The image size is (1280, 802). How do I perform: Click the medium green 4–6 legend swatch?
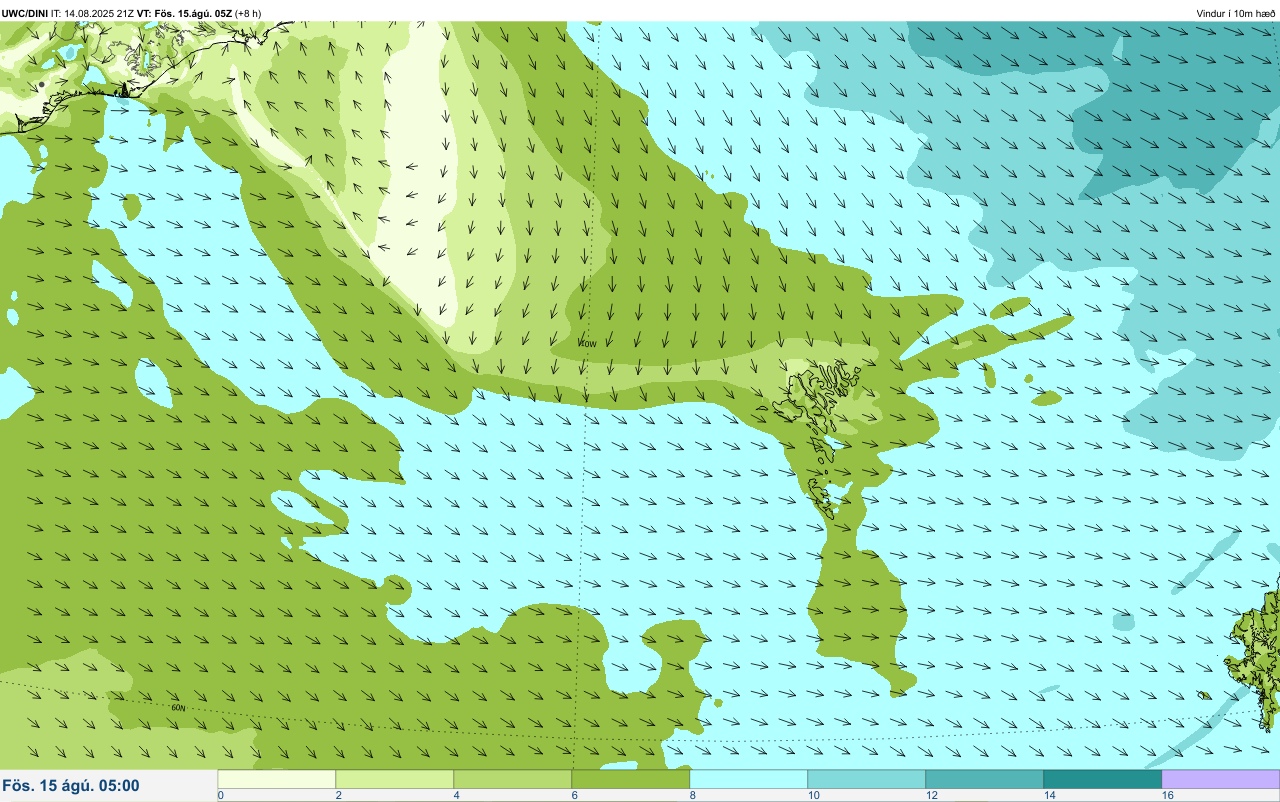coord(513,779)
